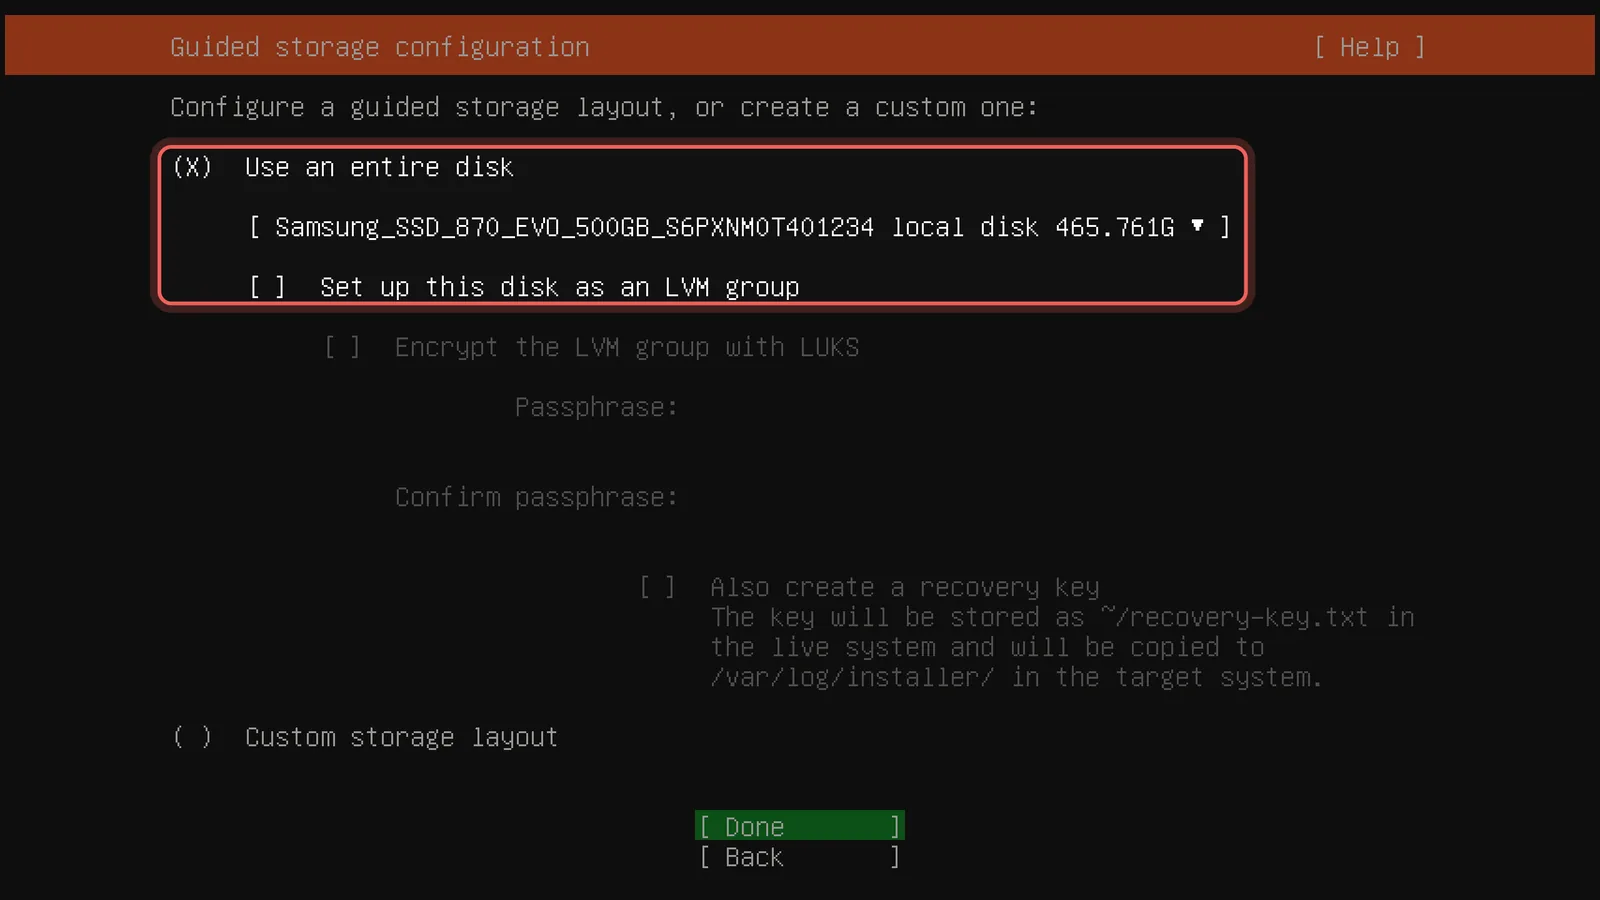This screenshot has width=1600, height=900.
Task: Click the '/var/log/installer/' description line
Action: 1016,677
